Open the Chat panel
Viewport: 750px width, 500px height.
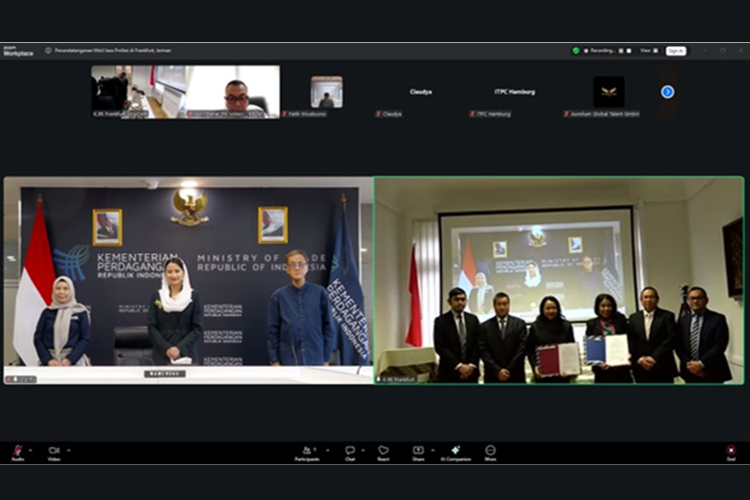tap(350, 452)
